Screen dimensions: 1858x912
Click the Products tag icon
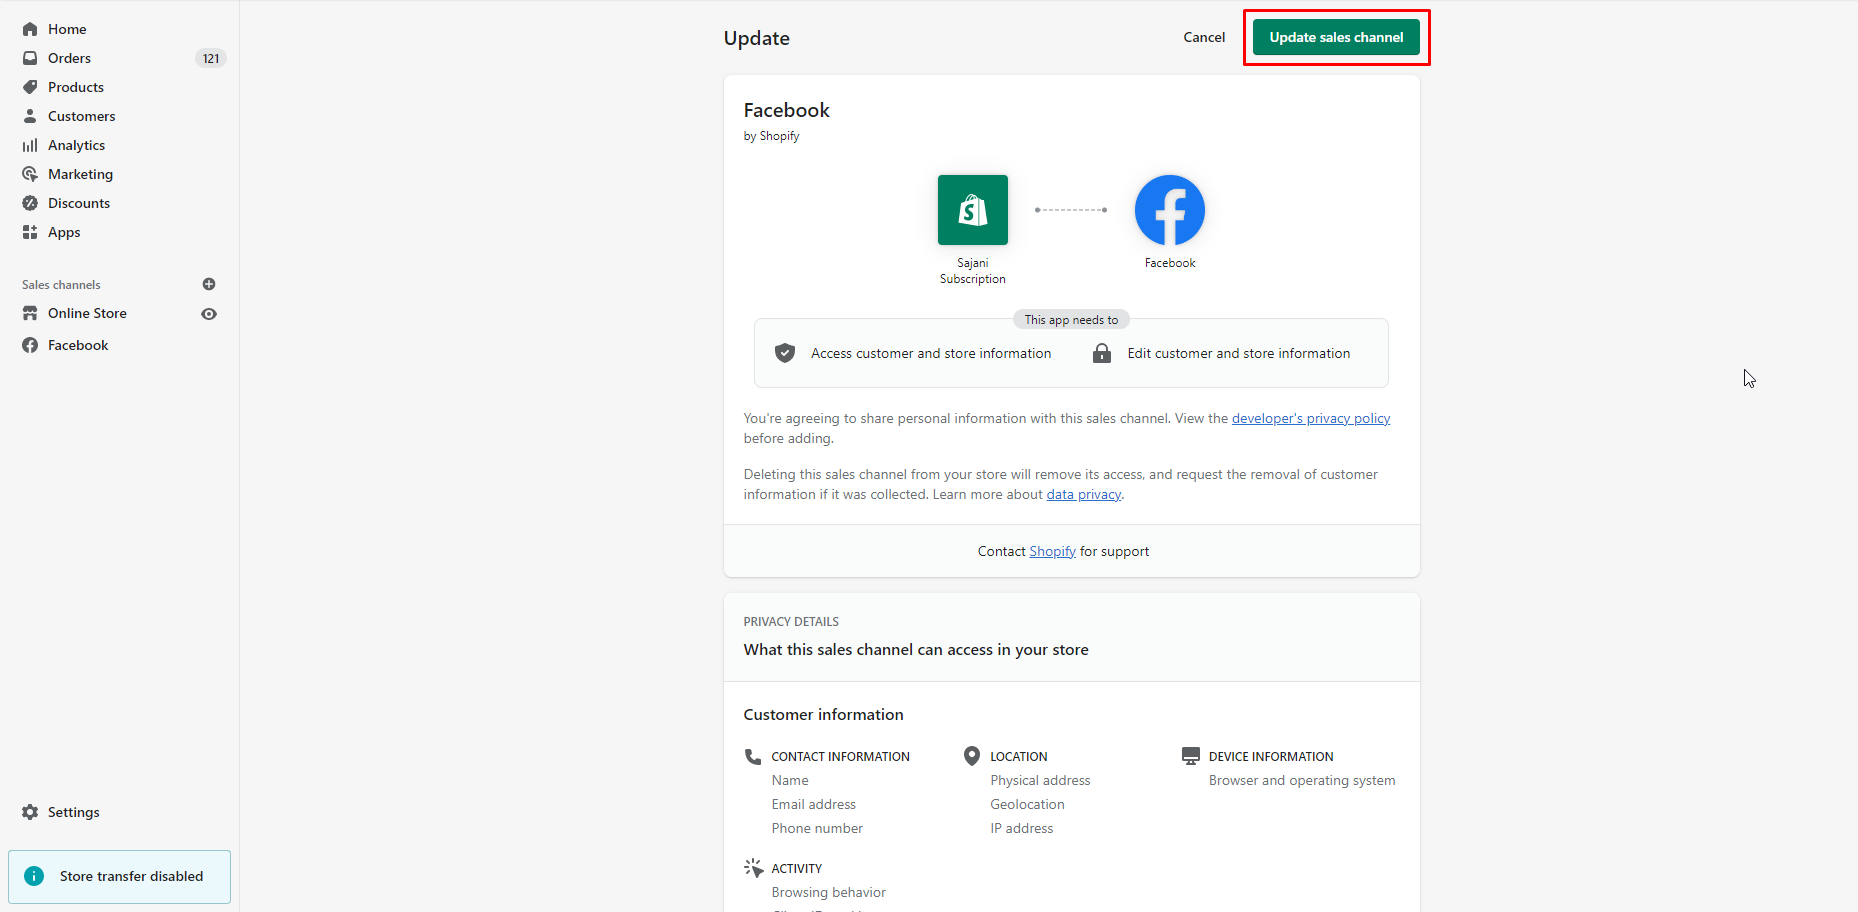coord(30,87)
